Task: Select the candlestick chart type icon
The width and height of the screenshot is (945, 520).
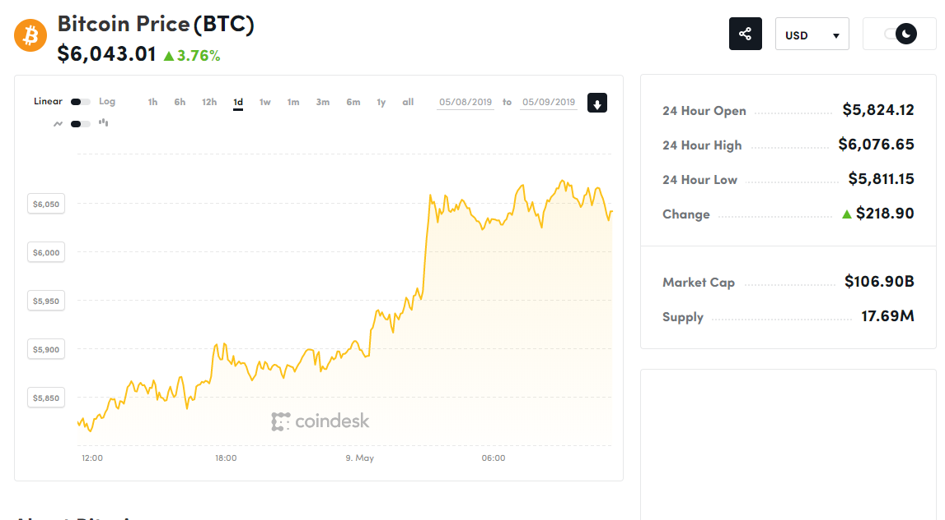Action: (x=104, y=123)
